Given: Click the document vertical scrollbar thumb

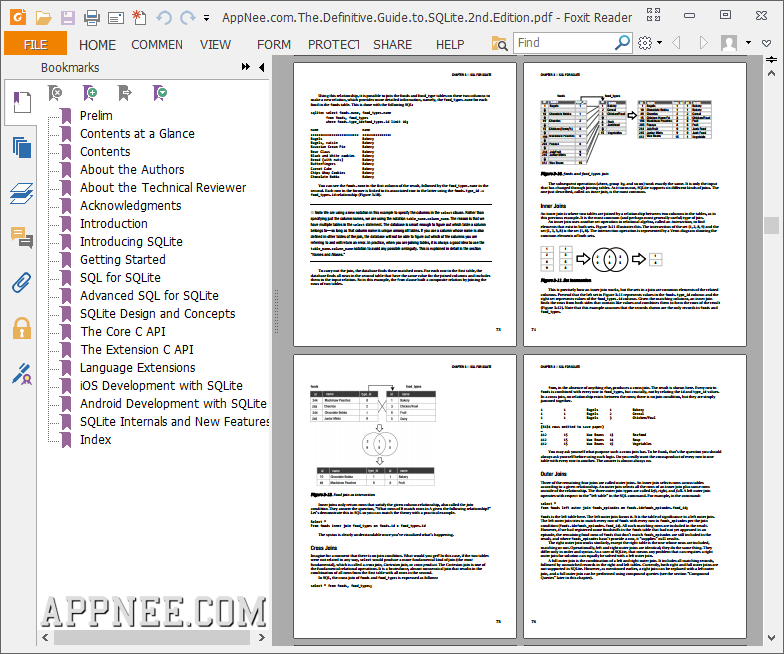Looking at the screenshot, I should 771,224.
